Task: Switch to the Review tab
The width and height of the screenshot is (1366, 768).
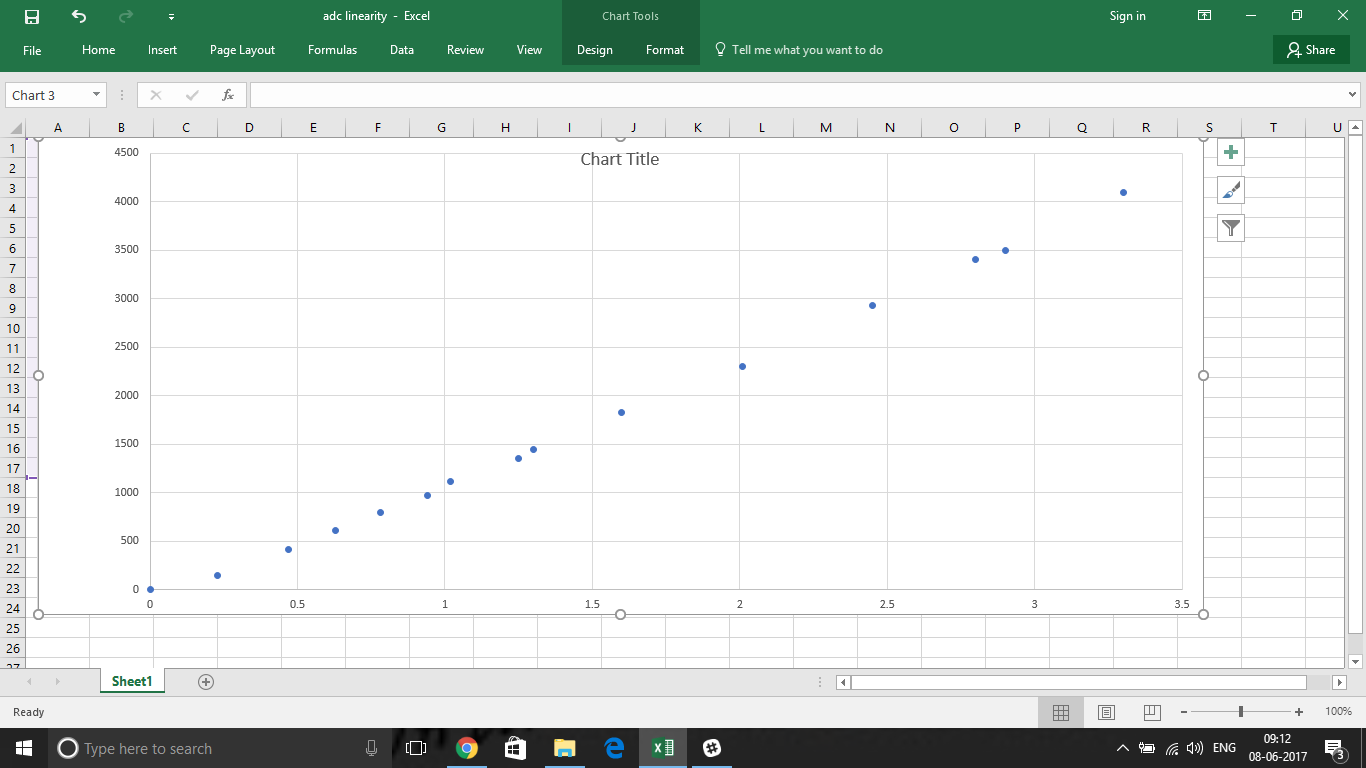Action: [x=465, y=50]
